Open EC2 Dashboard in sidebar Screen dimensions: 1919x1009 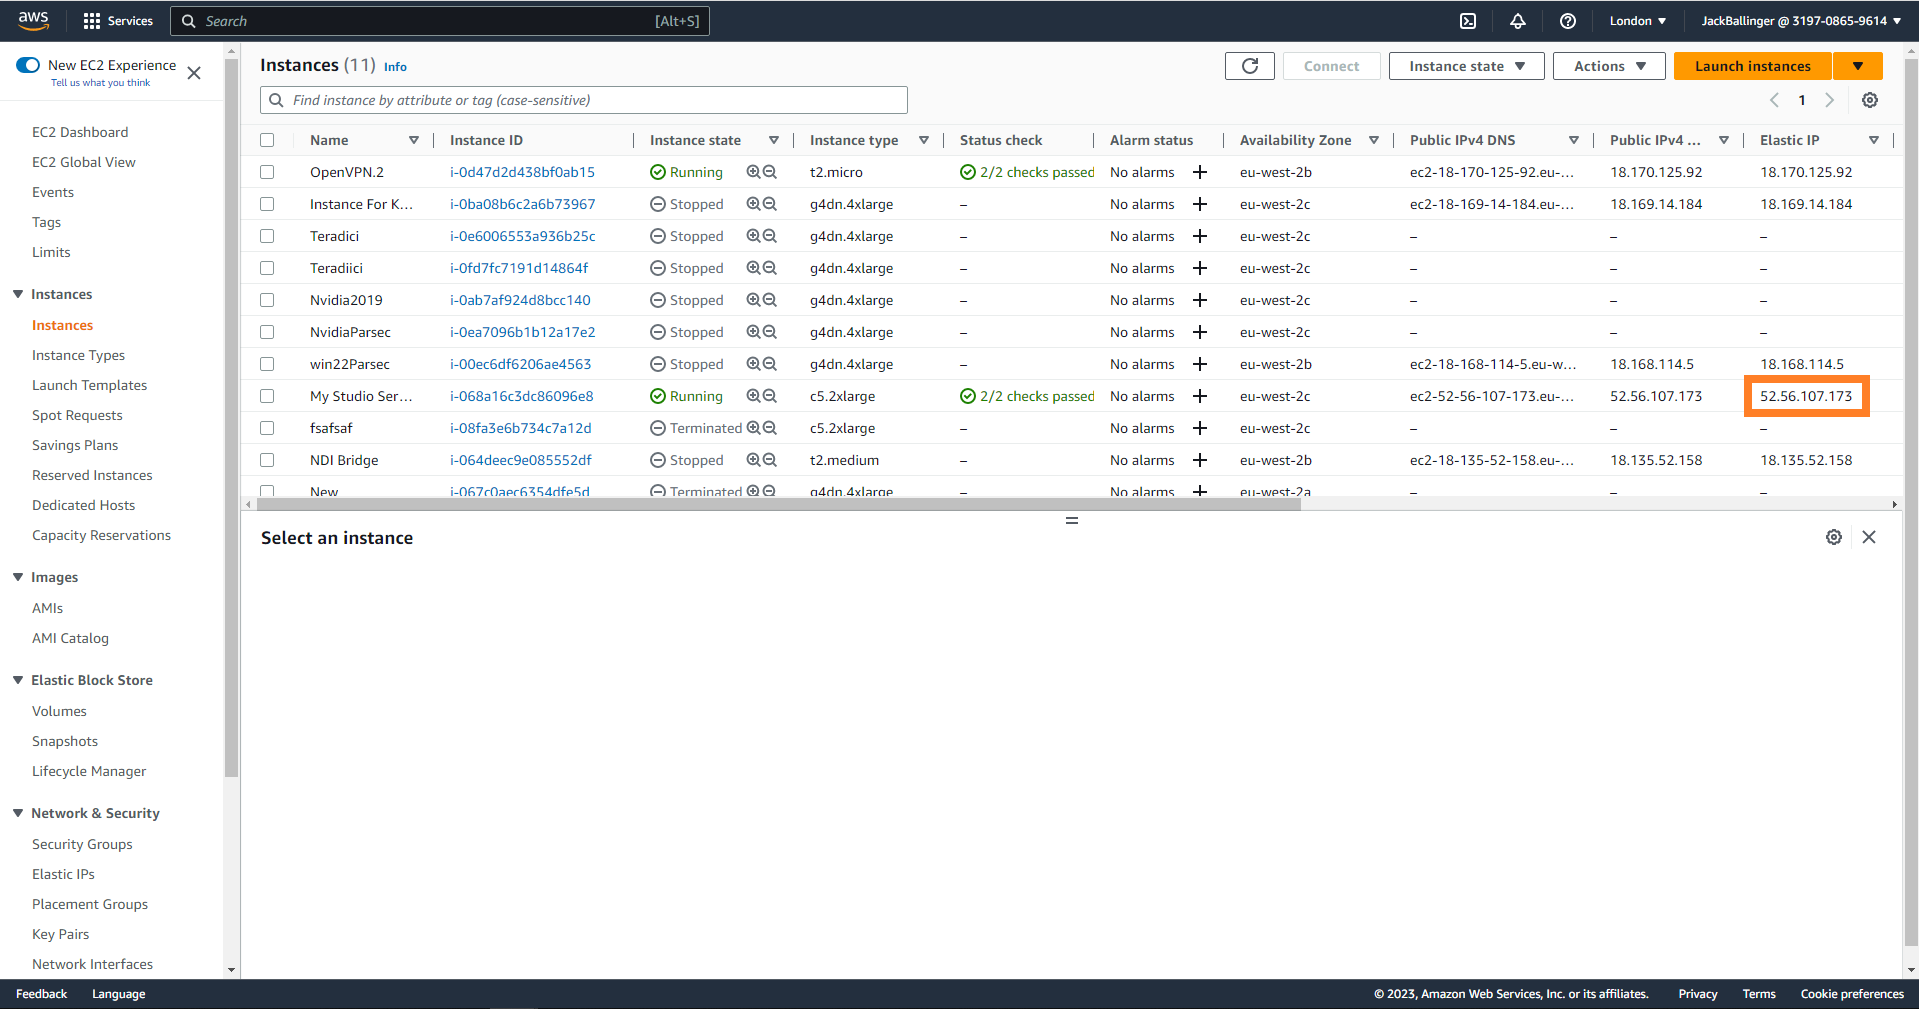point(80,132)
